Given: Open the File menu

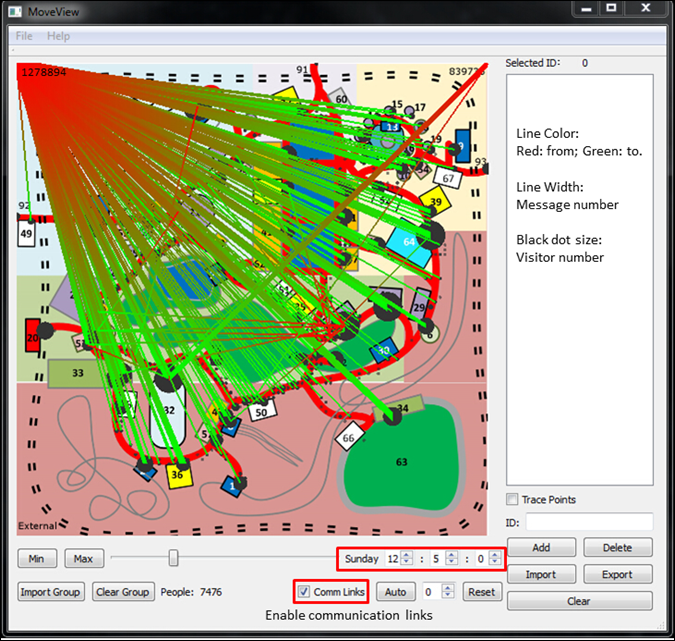Looking at the screenshot, I should [x=24, y=36].
